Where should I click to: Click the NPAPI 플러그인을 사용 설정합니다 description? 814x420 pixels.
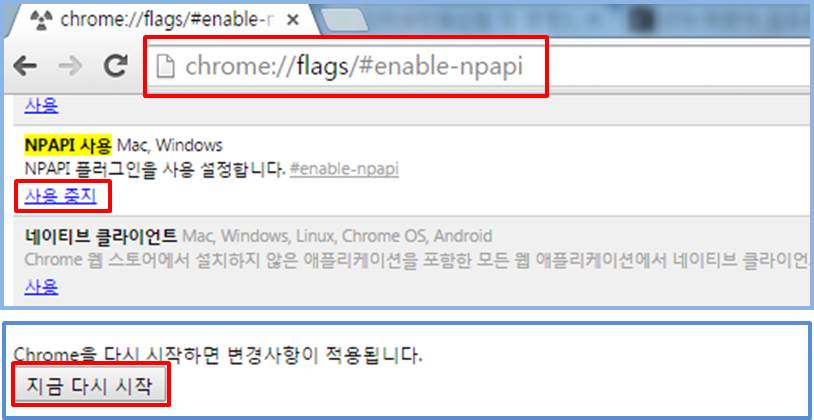pyautogui.click(x=155, y=169)
